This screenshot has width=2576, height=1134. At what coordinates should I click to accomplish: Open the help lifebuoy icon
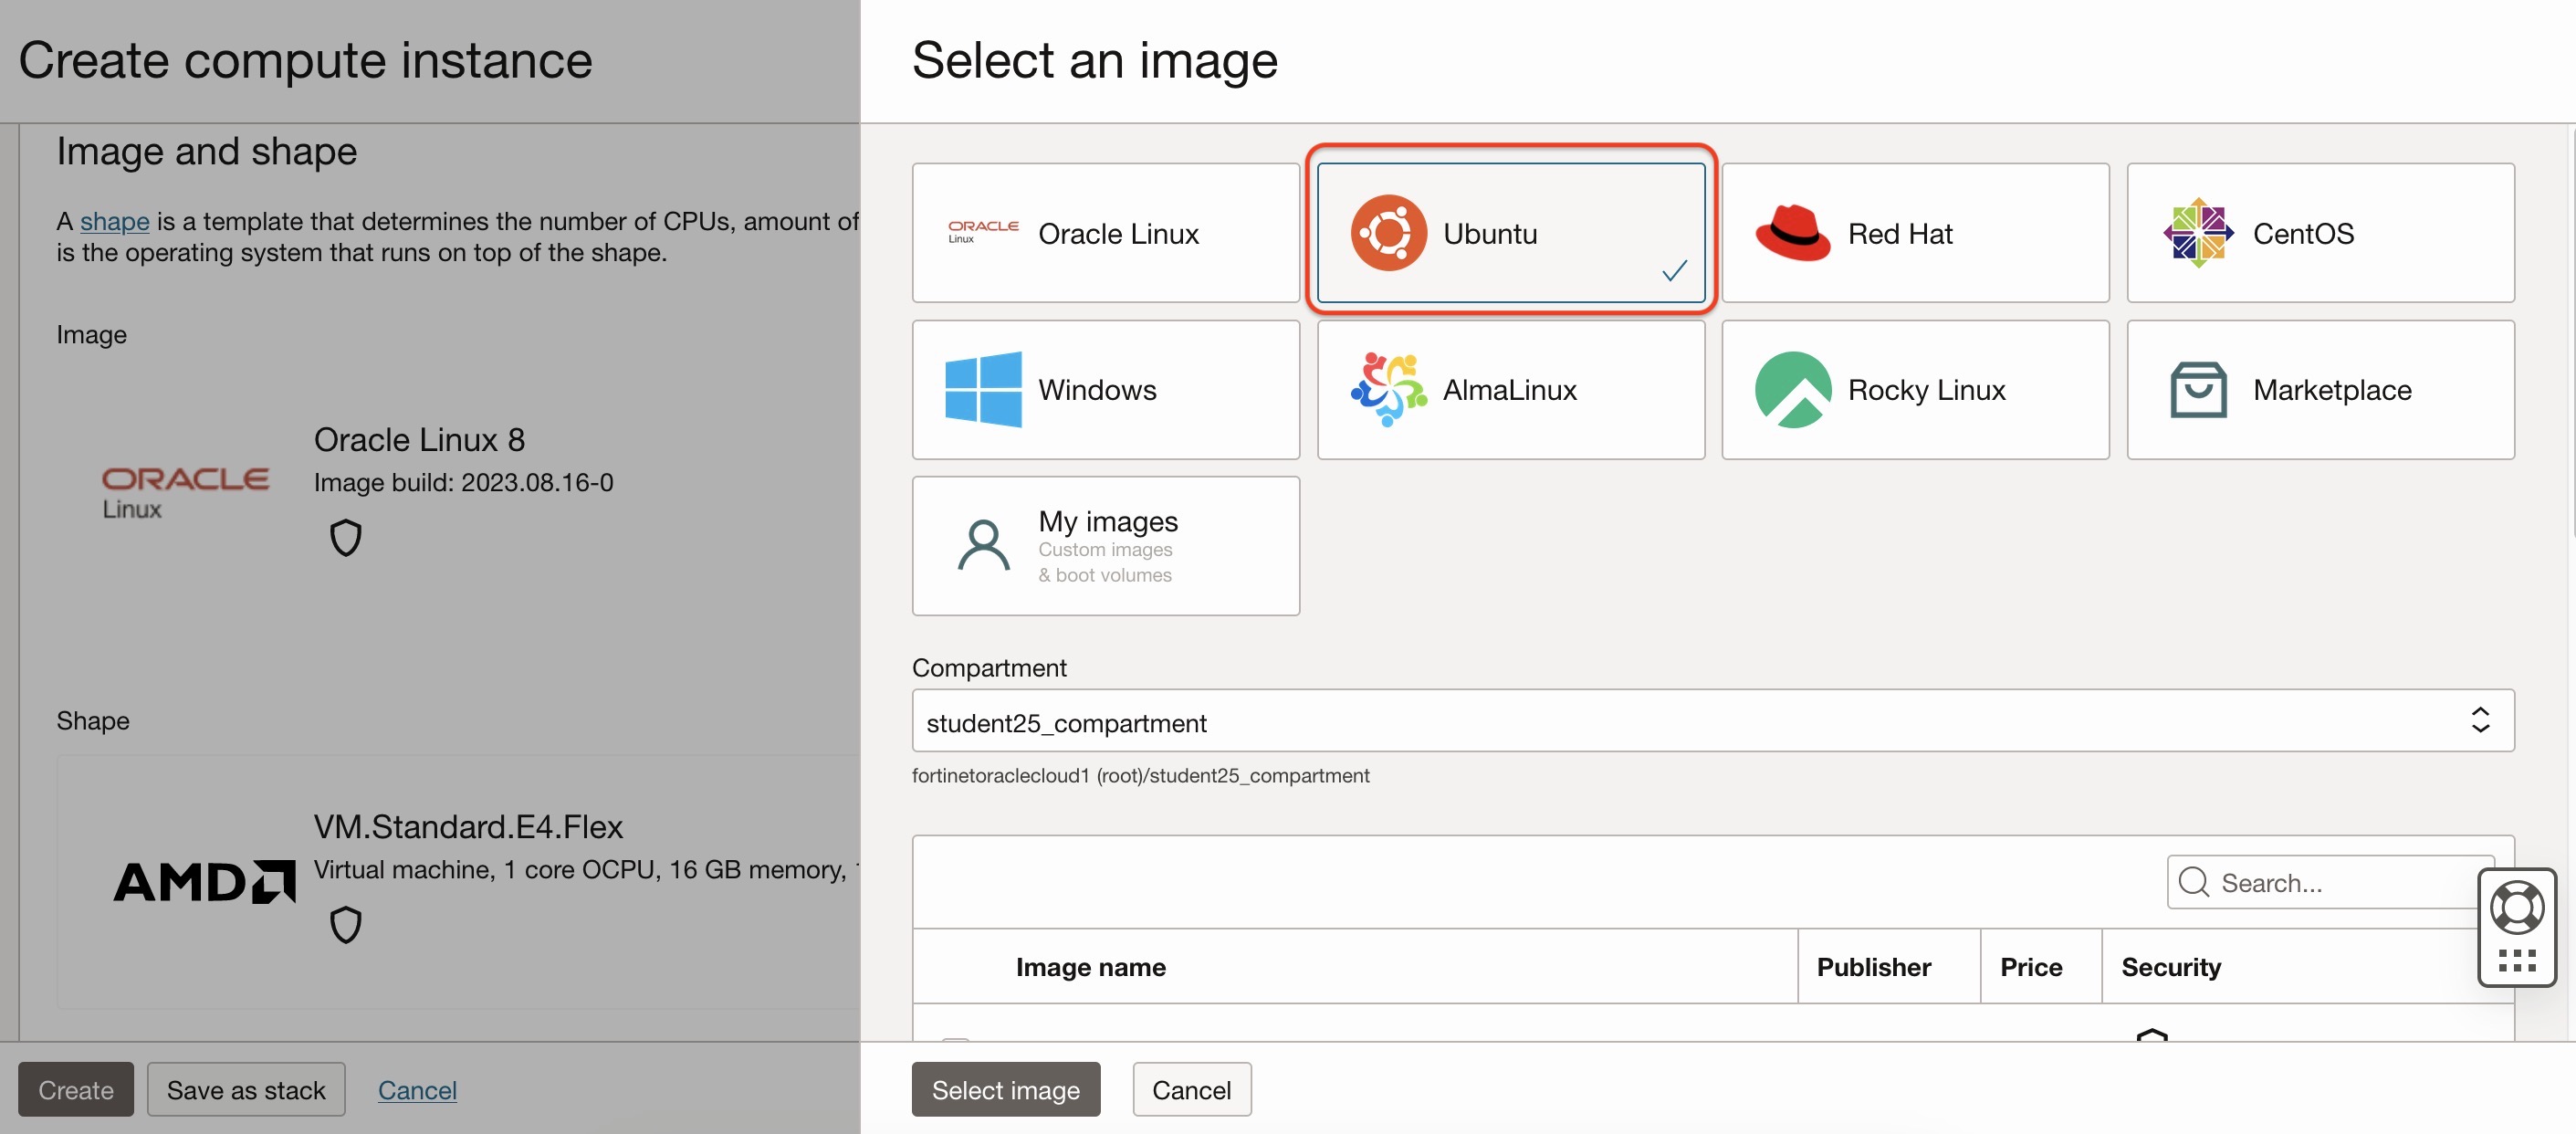[x=2516, y=907]
